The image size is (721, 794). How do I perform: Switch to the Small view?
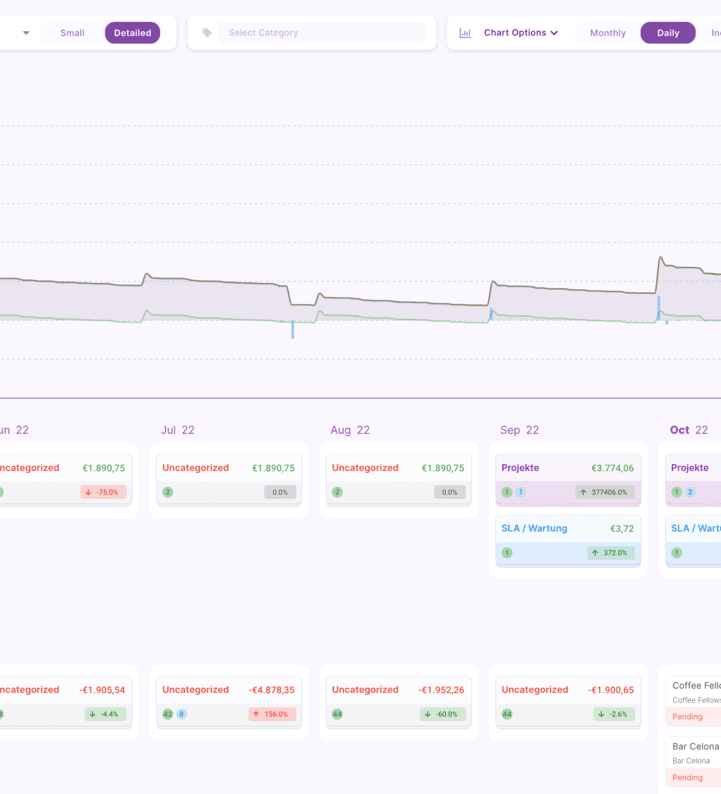[x=72, y=33]
